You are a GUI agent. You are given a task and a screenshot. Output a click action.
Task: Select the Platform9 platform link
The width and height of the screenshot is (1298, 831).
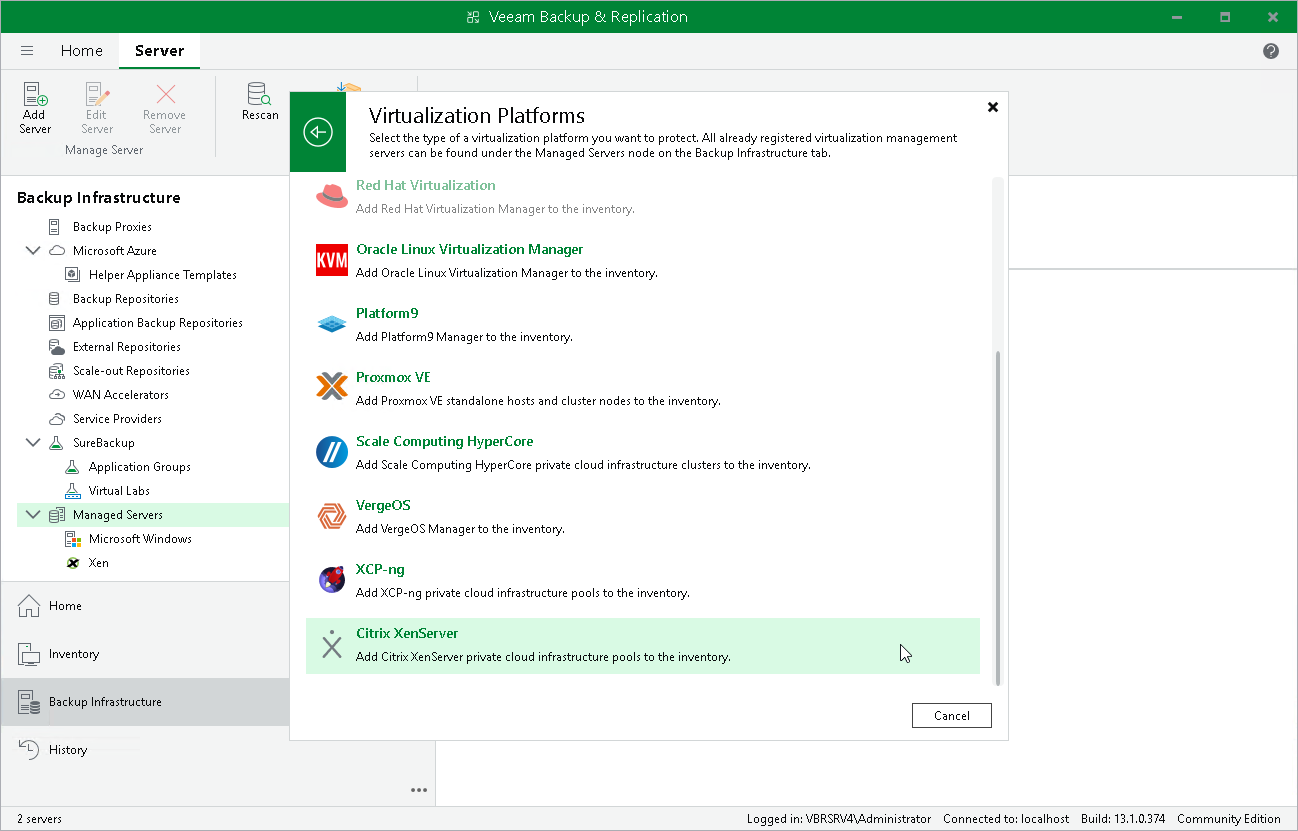tap(387, 313)
